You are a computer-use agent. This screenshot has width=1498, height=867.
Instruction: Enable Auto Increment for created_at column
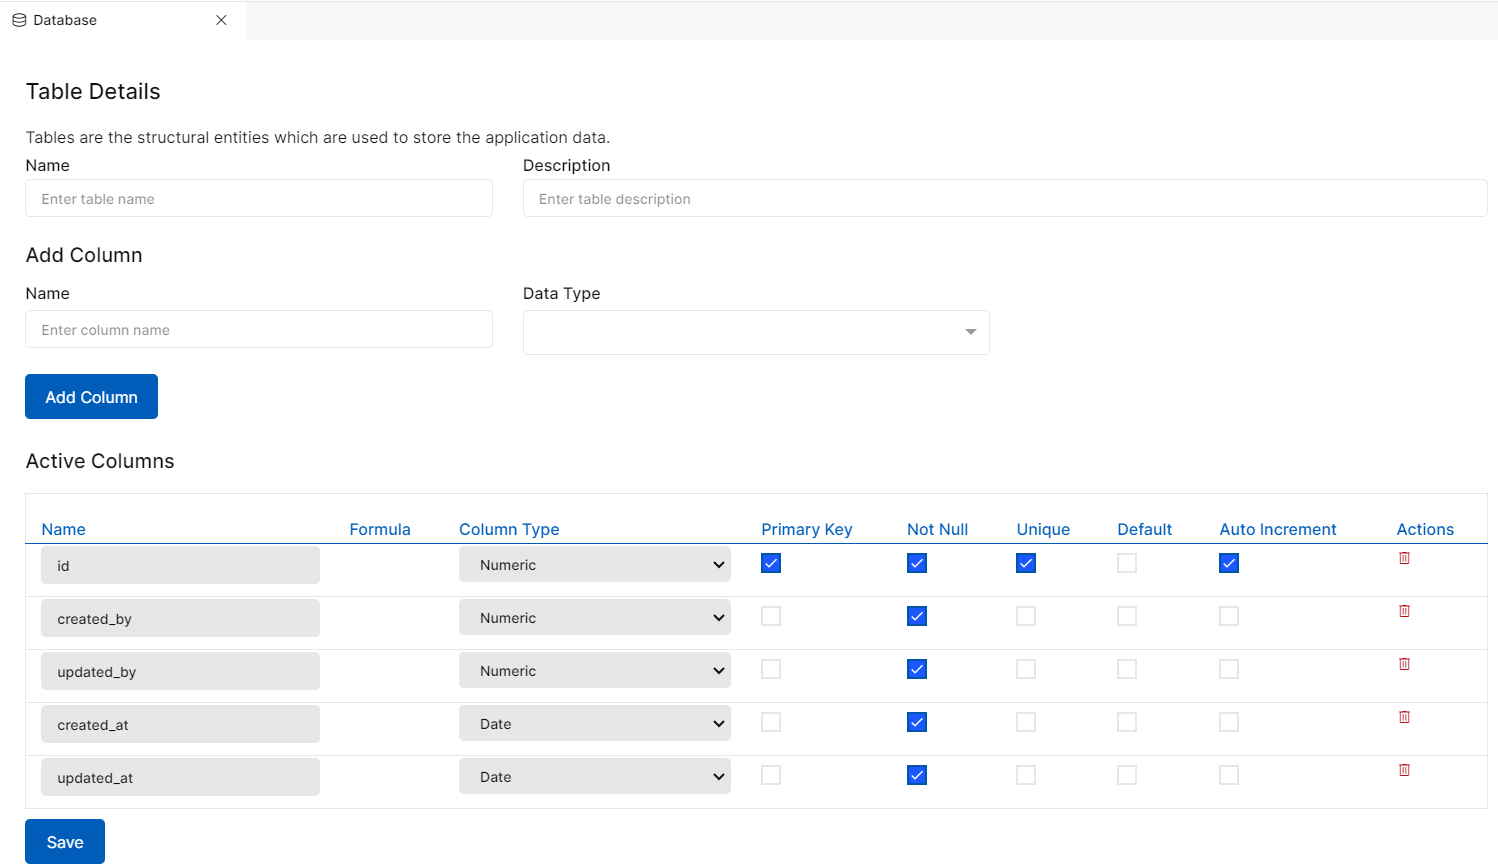(1229, 722)
